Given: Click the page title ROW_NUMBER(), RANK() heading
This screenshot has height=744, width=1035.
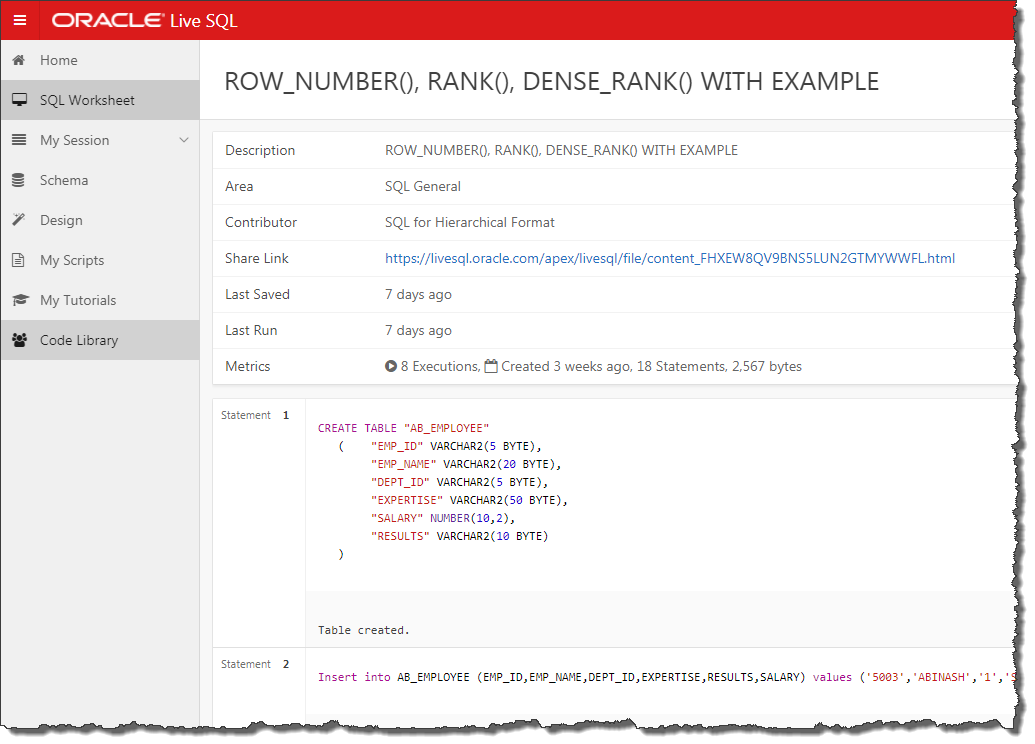Looking at the screenshot, I should [551, 82].
